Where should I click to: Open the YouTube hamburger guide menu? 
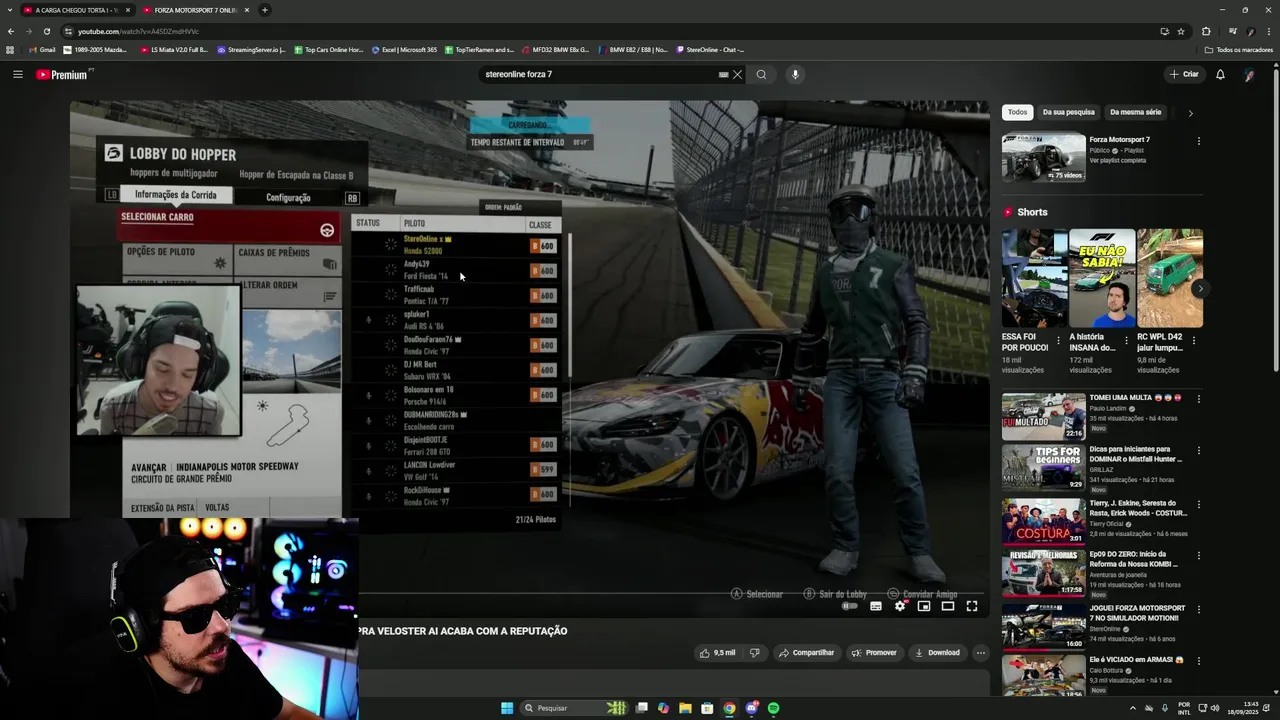(17, 74)
